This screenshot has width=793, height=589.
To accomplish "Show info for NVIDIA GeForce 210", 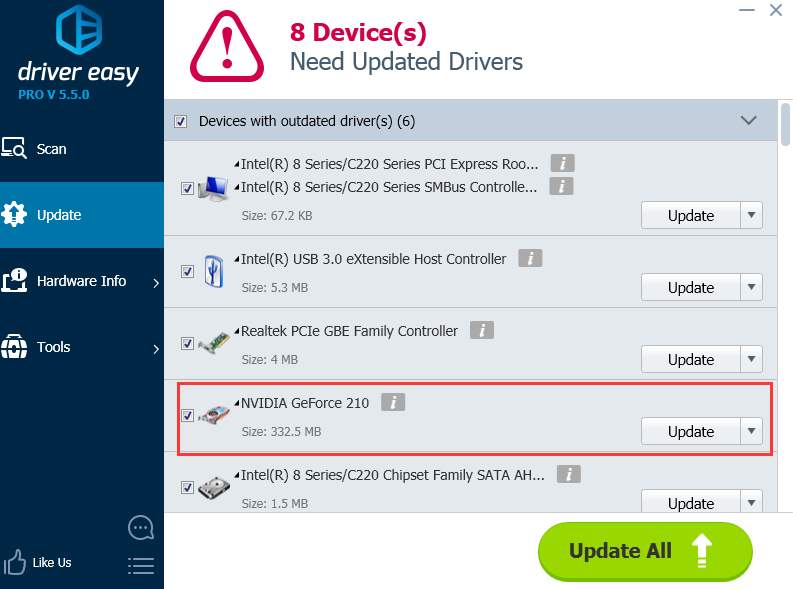I will click(x=393, y=402).
